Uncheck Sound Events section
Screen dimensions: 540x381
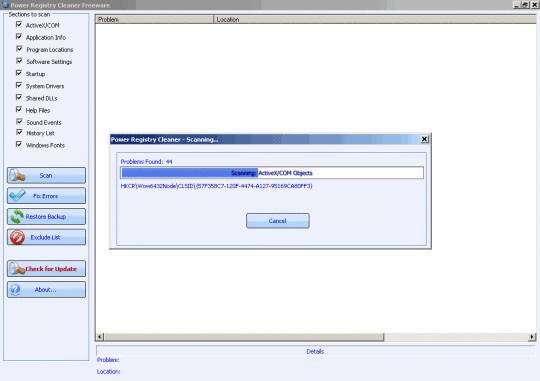19,122
